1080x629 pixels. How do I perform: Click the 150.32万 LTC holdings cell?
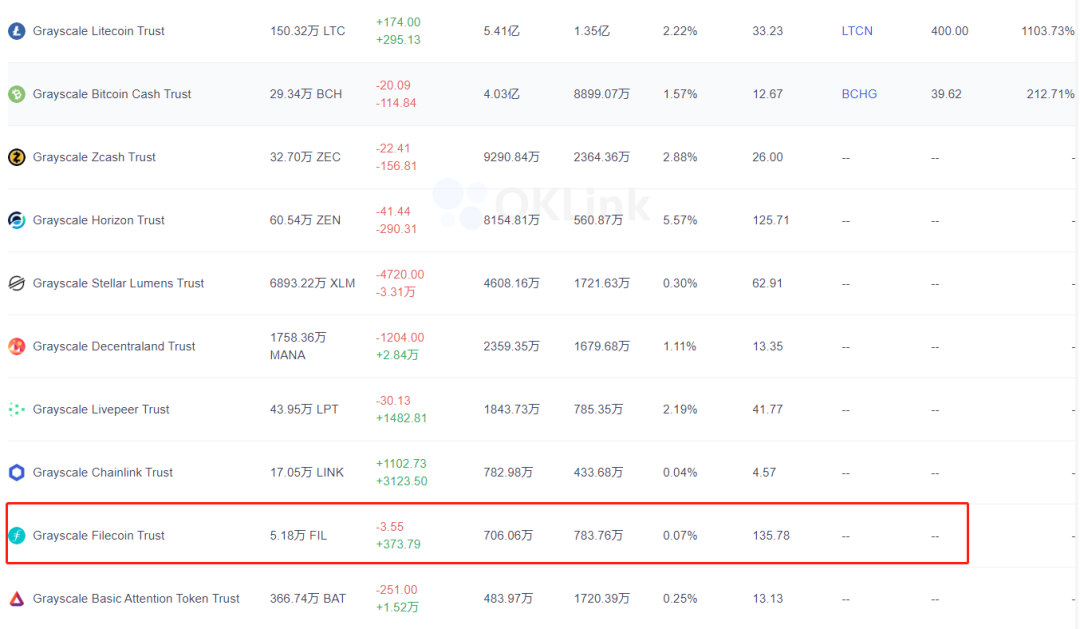[x=307, y=31]
